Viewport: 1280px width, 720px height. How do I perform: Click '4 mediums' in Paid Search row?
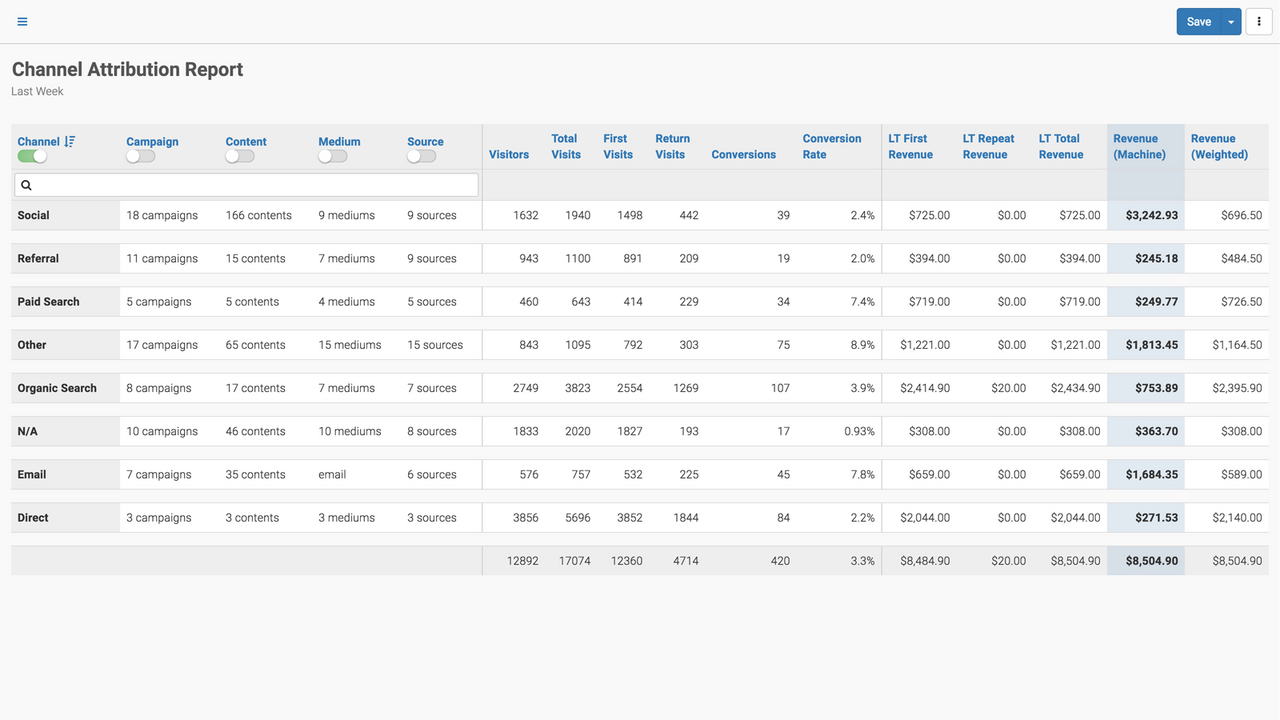[x=347, y=302]
